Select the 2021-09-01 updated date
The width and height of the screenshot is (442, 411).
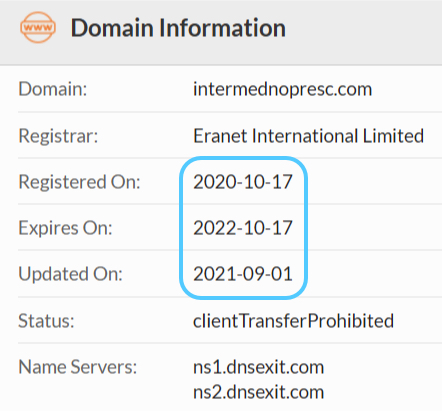pyautogui.click(x=243, y=274)
